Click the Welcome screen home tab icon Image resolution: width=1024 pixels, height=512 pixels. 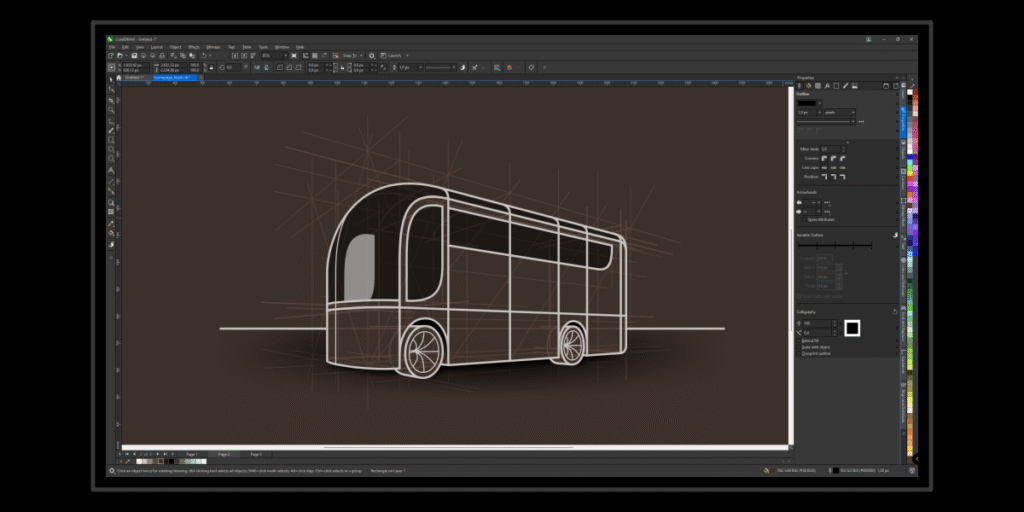coord(119,78)
